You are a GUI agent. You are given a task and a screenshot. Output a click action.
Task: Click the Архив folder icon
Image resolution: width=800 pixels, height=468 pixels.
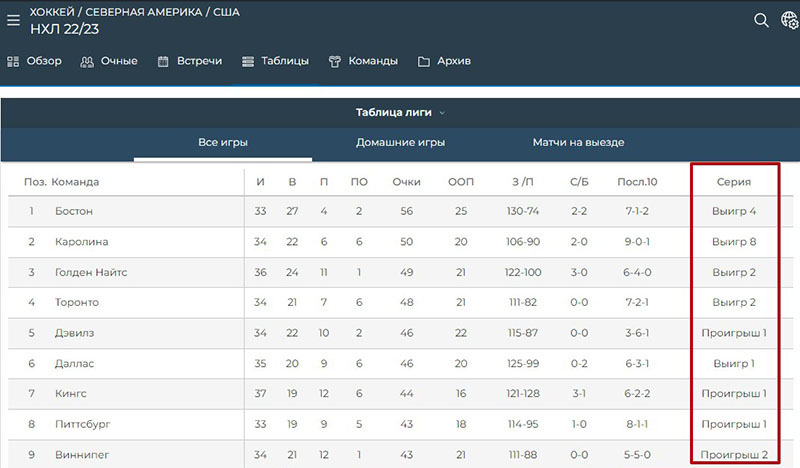tap(424, 61)
